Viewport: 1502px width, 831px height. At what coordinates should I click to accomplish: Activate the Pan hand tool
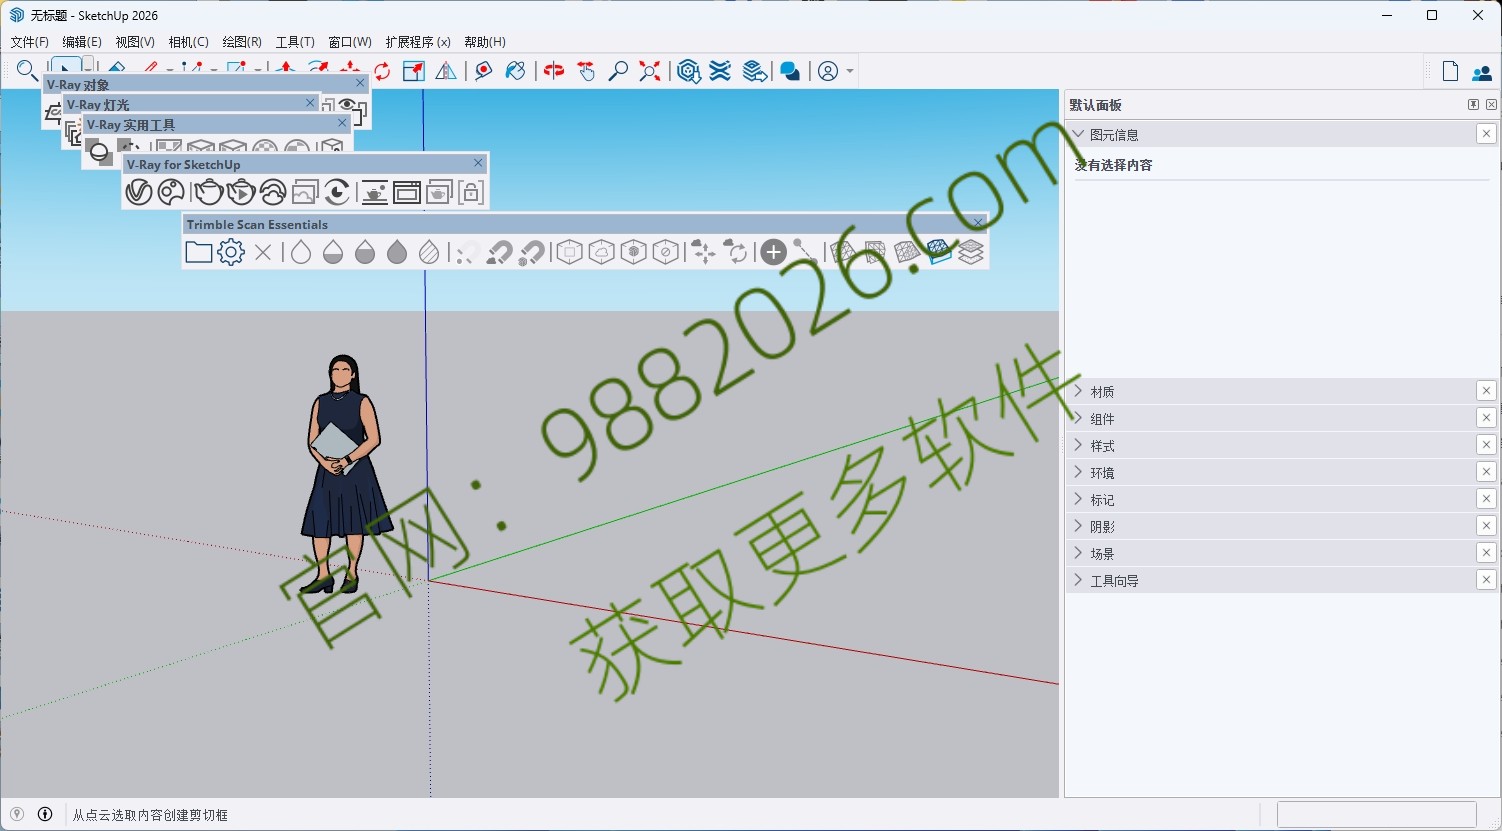[586, 71]
